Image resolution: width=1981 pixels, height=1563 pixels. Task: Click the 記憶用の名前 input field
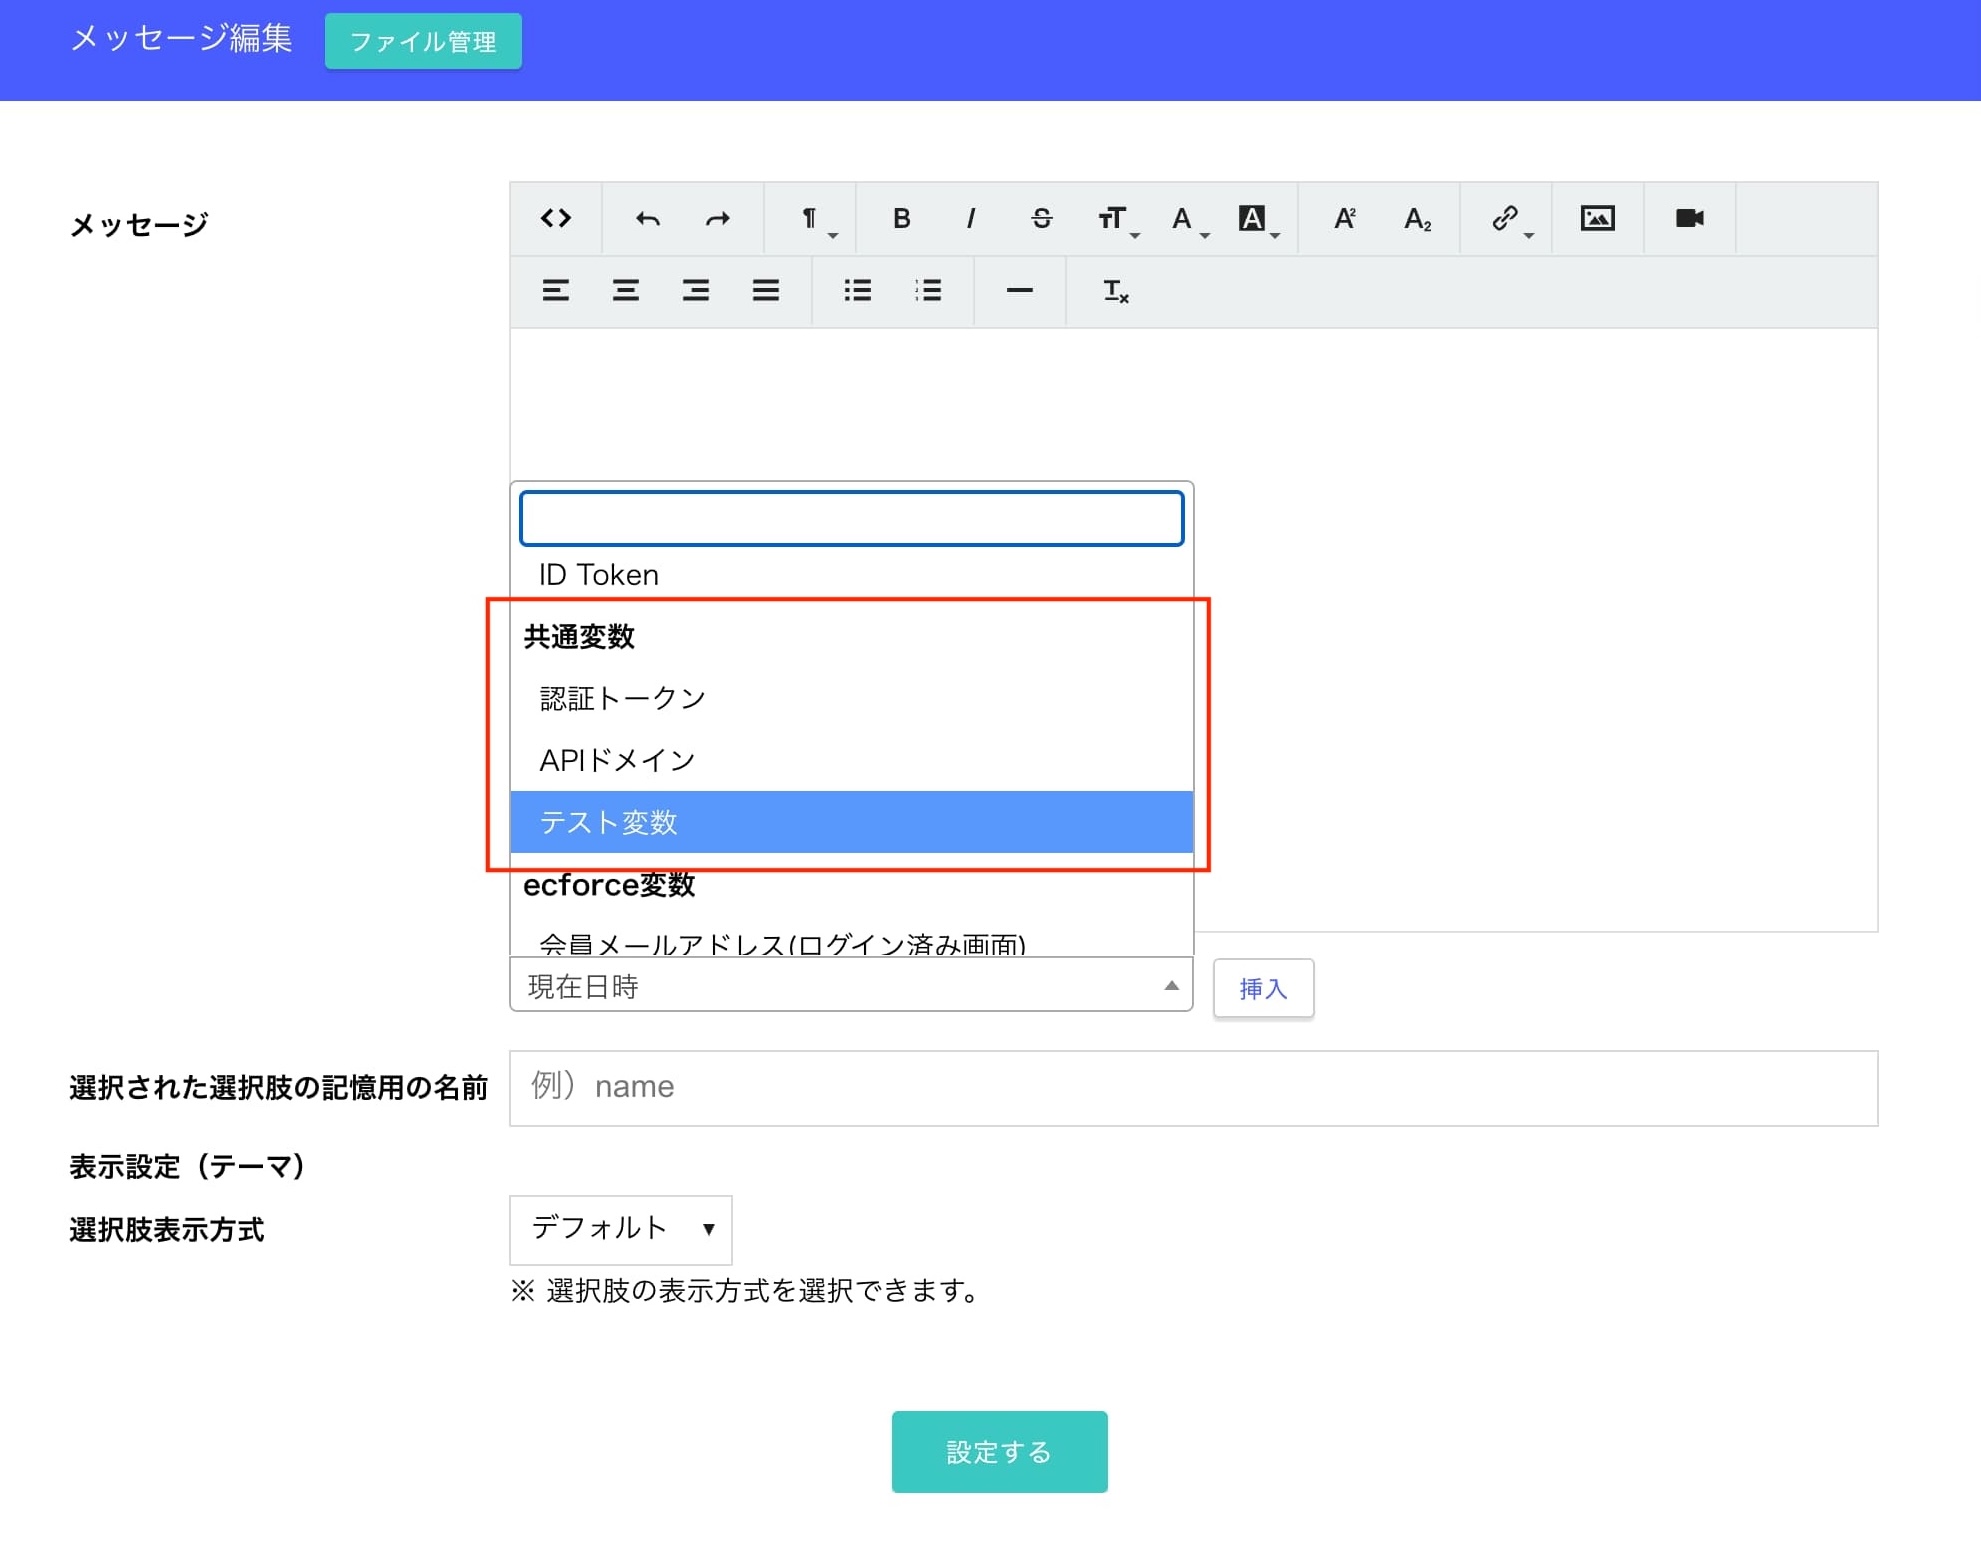tap(1192, 1087)
